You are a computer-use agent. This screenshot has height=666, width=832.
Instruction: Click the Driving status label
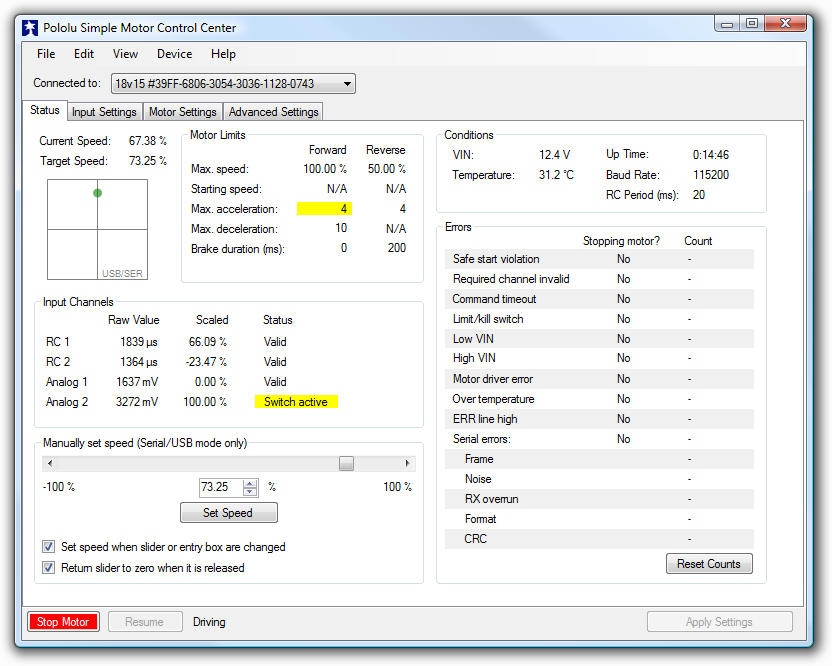click(x=209, y=622)
